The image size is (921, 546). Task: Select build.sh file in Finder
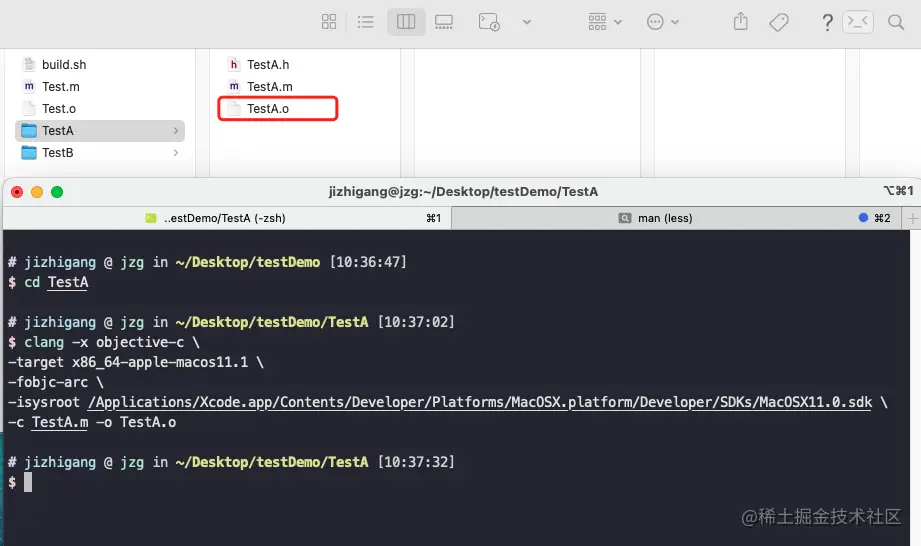[x=100, y=65]
